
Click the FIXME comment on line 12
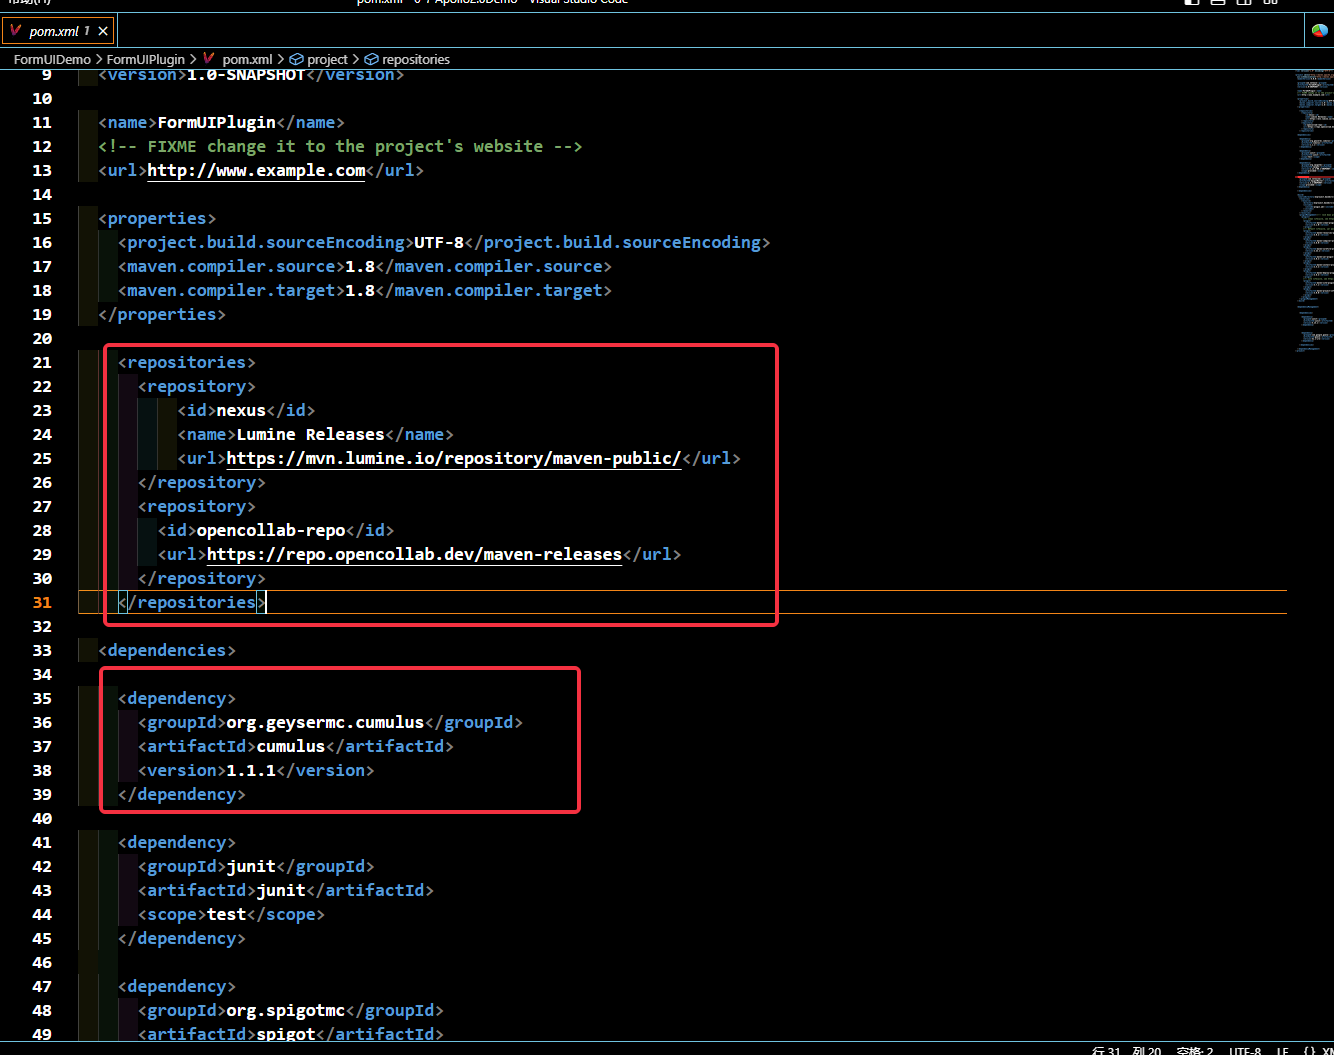[x=340, y=146]
